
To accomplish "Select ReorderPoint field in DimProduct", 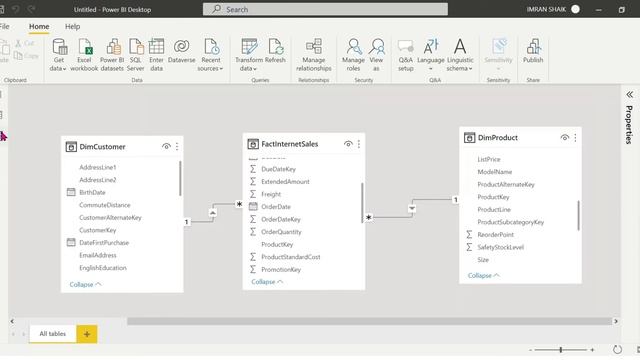I will 496,235.
